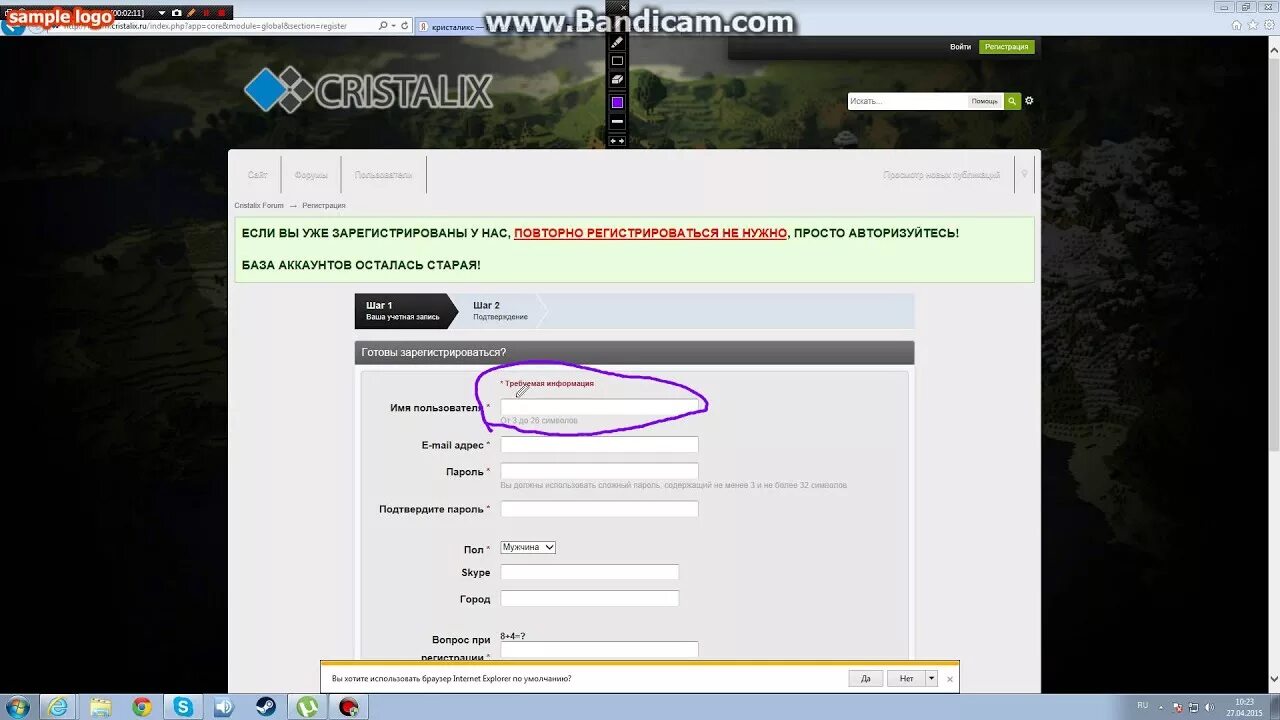Select the eraser tool in Bandicam toolbar
Viewport: 1280px width, 720px height.
(x=617, y=79)
